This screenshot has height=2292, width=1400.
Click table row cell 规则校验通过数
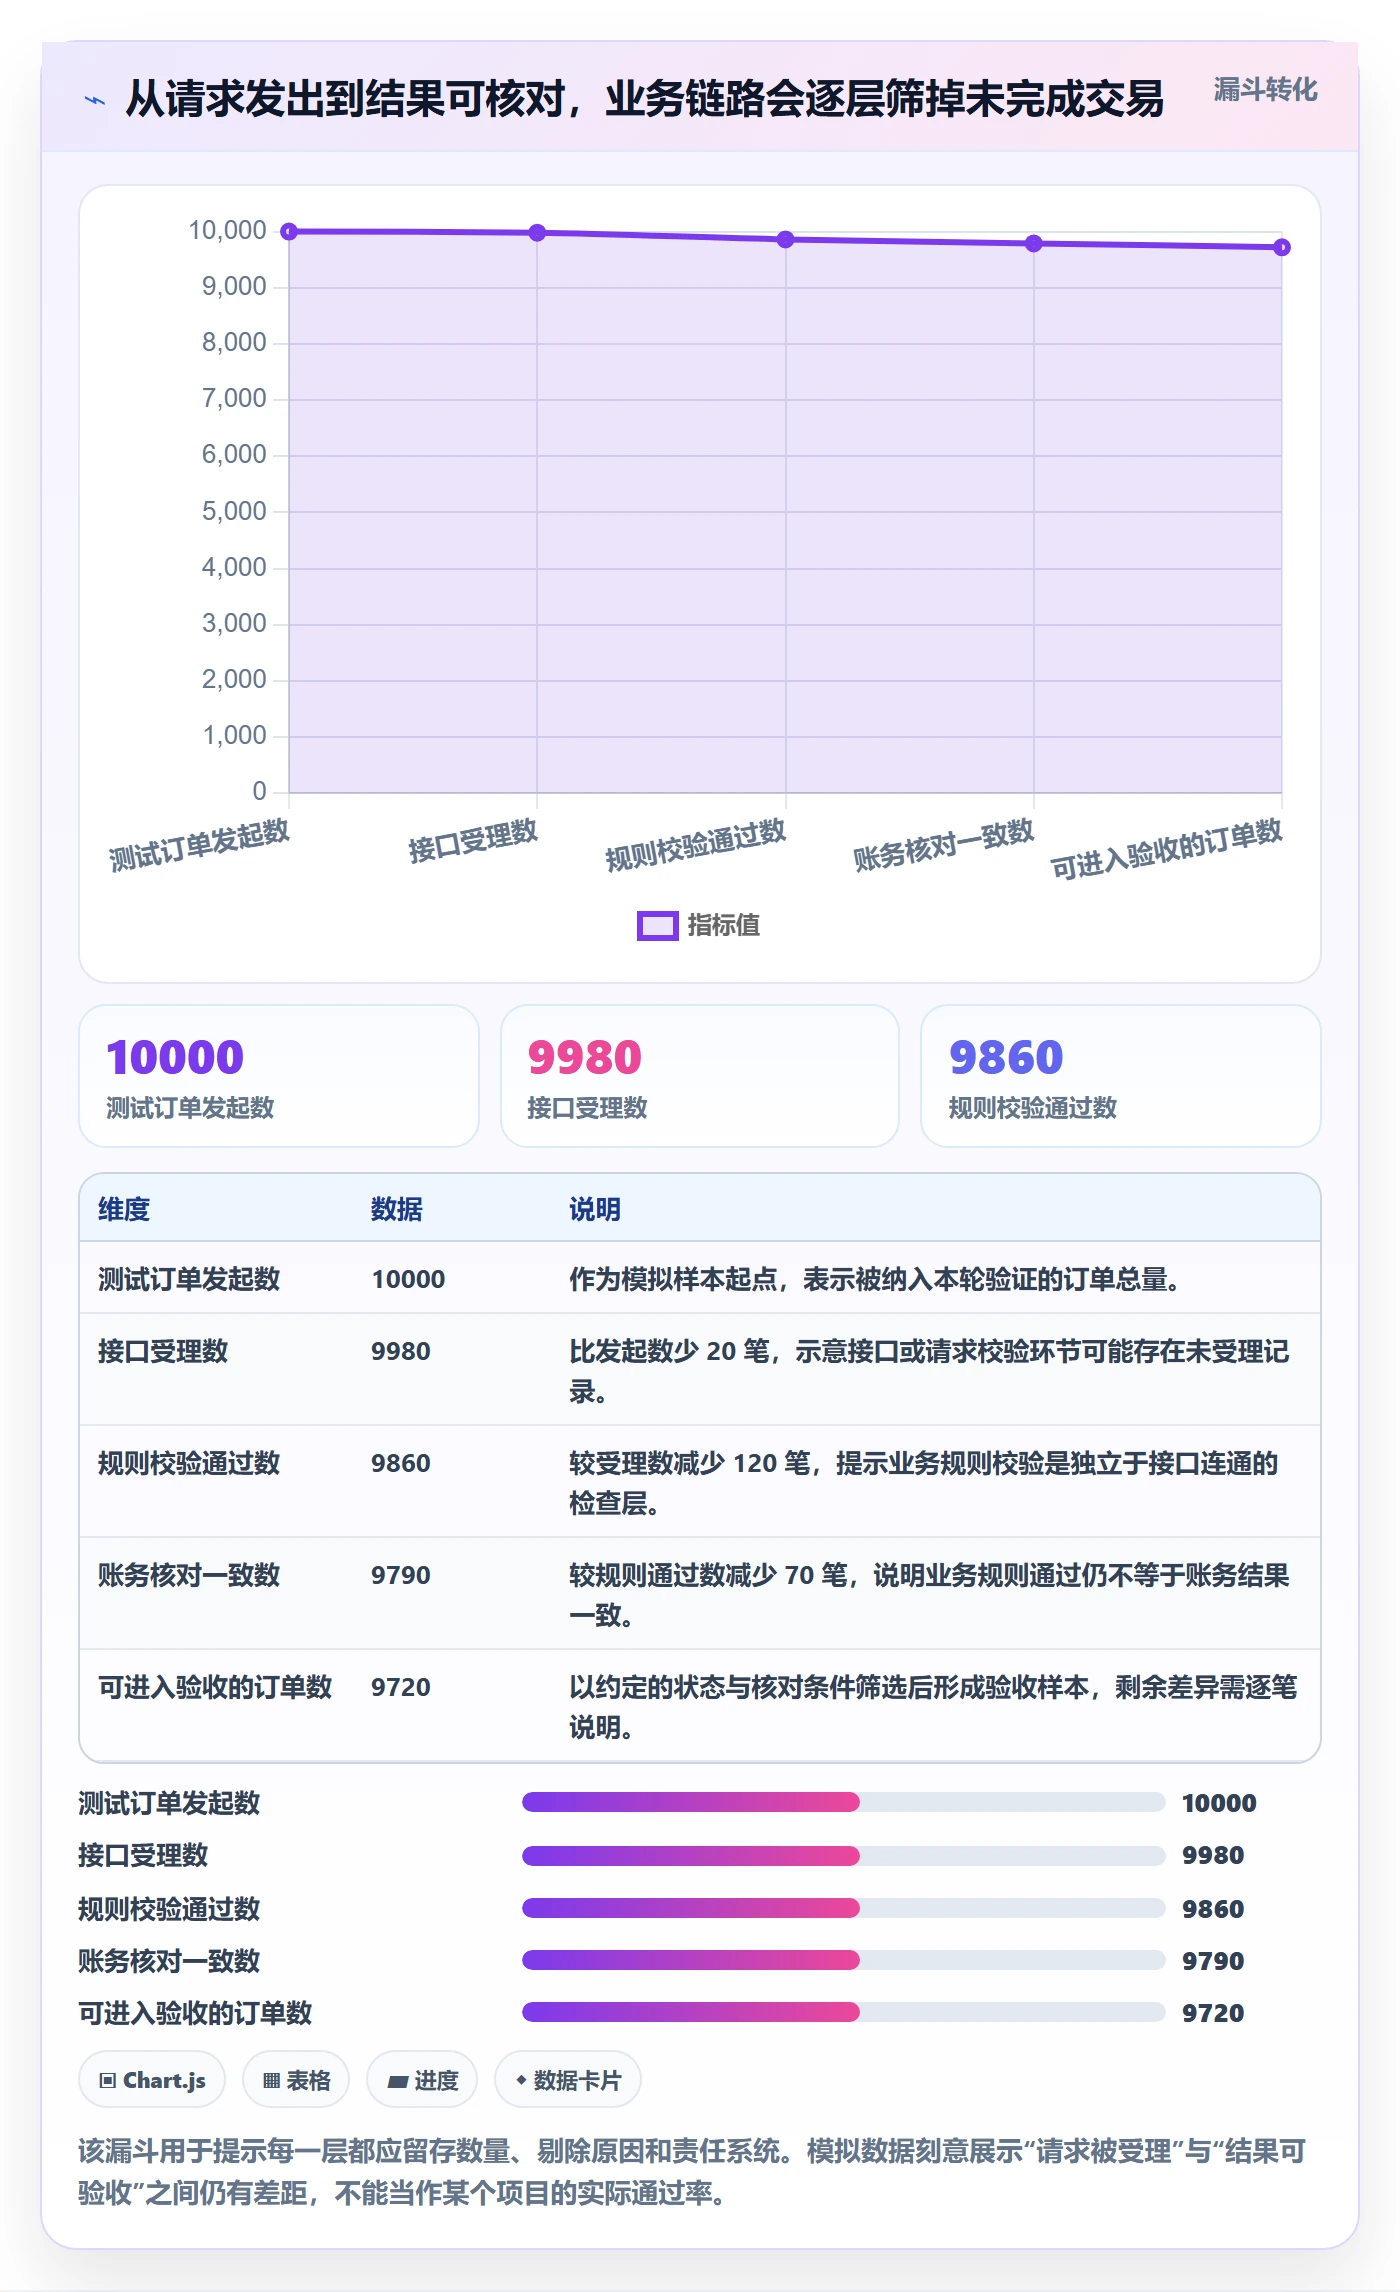[189, 1463]
